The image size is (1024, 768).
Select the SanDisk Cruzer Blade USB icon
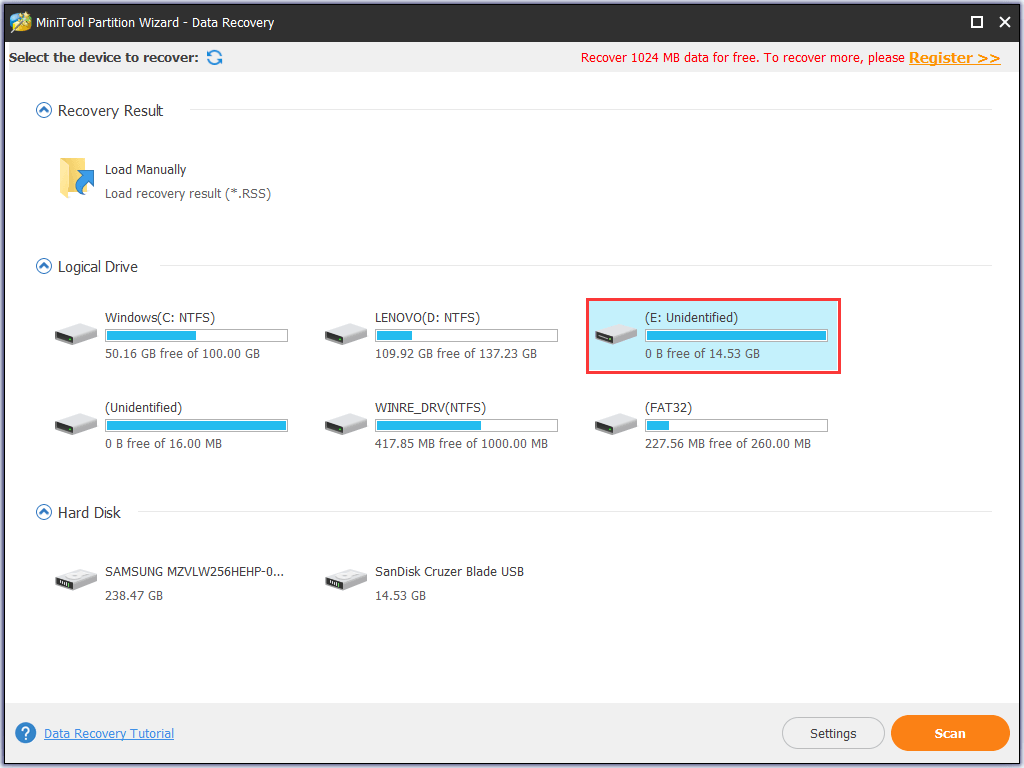(345, 579)
